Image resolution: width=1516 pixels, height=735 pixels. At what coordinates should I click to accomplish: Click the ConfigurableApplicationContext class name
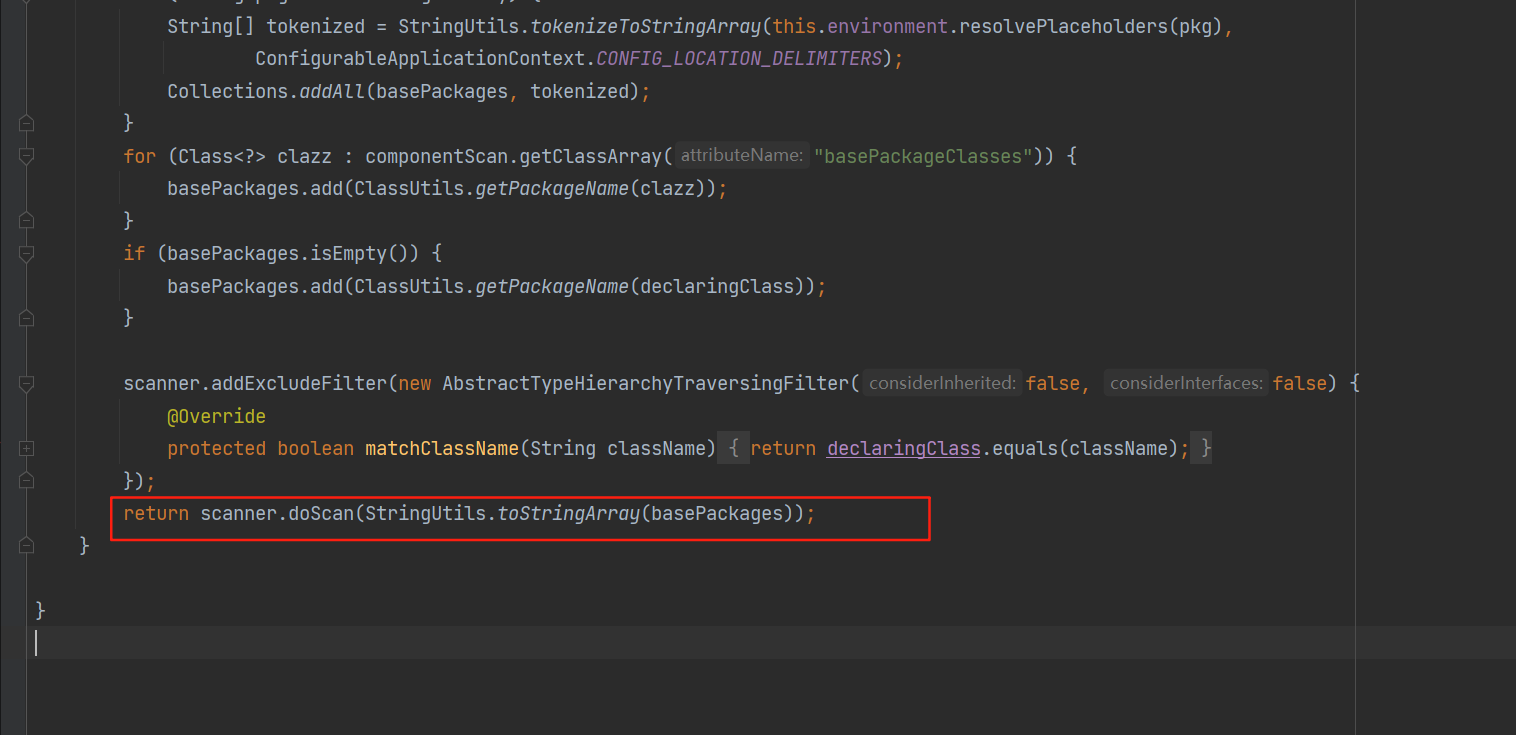click(x=420, y=59)
